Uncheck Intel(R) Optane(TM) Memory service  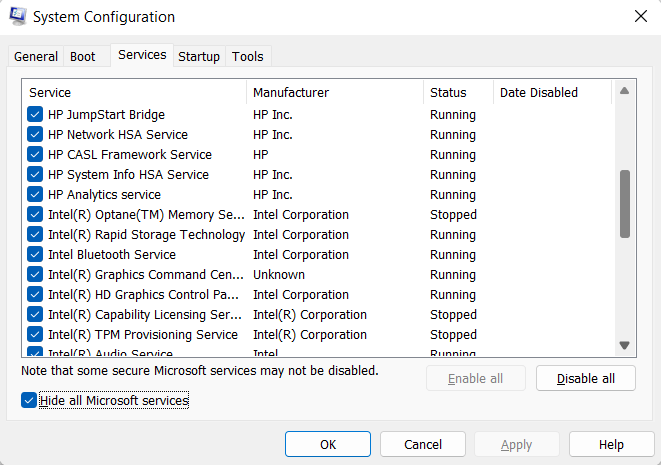click(35, 215)
